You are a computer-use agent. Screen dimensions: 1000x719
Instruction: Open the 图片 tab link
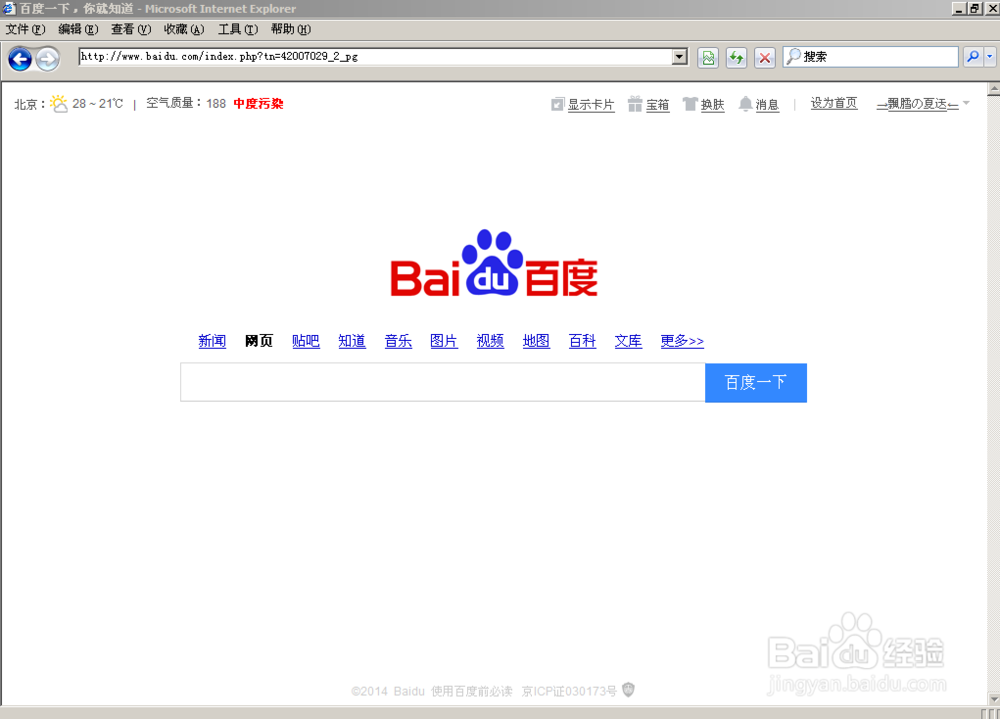444,341
